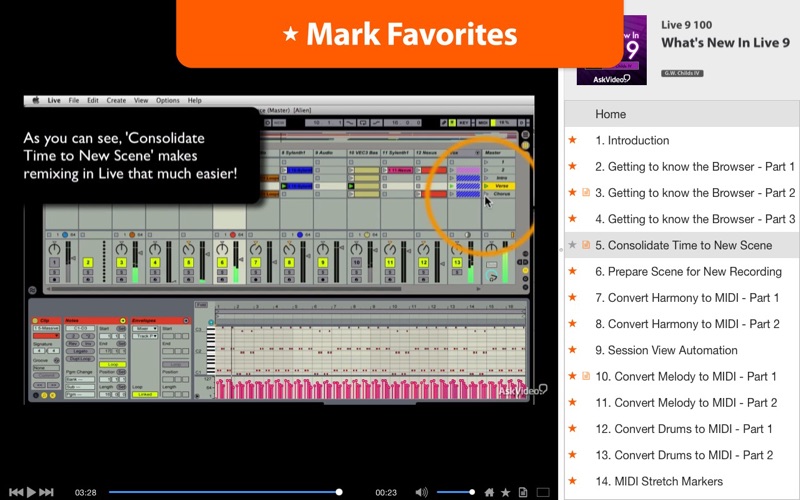This screenshot has height=500, width=800.
Task: Open Convert Drums to MIDI - Part 1
Action: coord(682,429)
